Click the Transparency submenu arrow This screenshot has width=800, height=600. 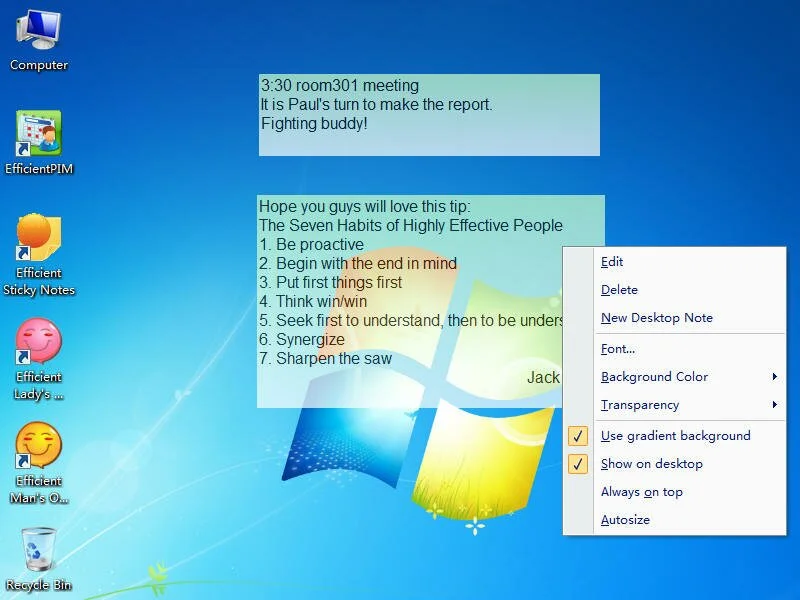(x=775, y=405)
